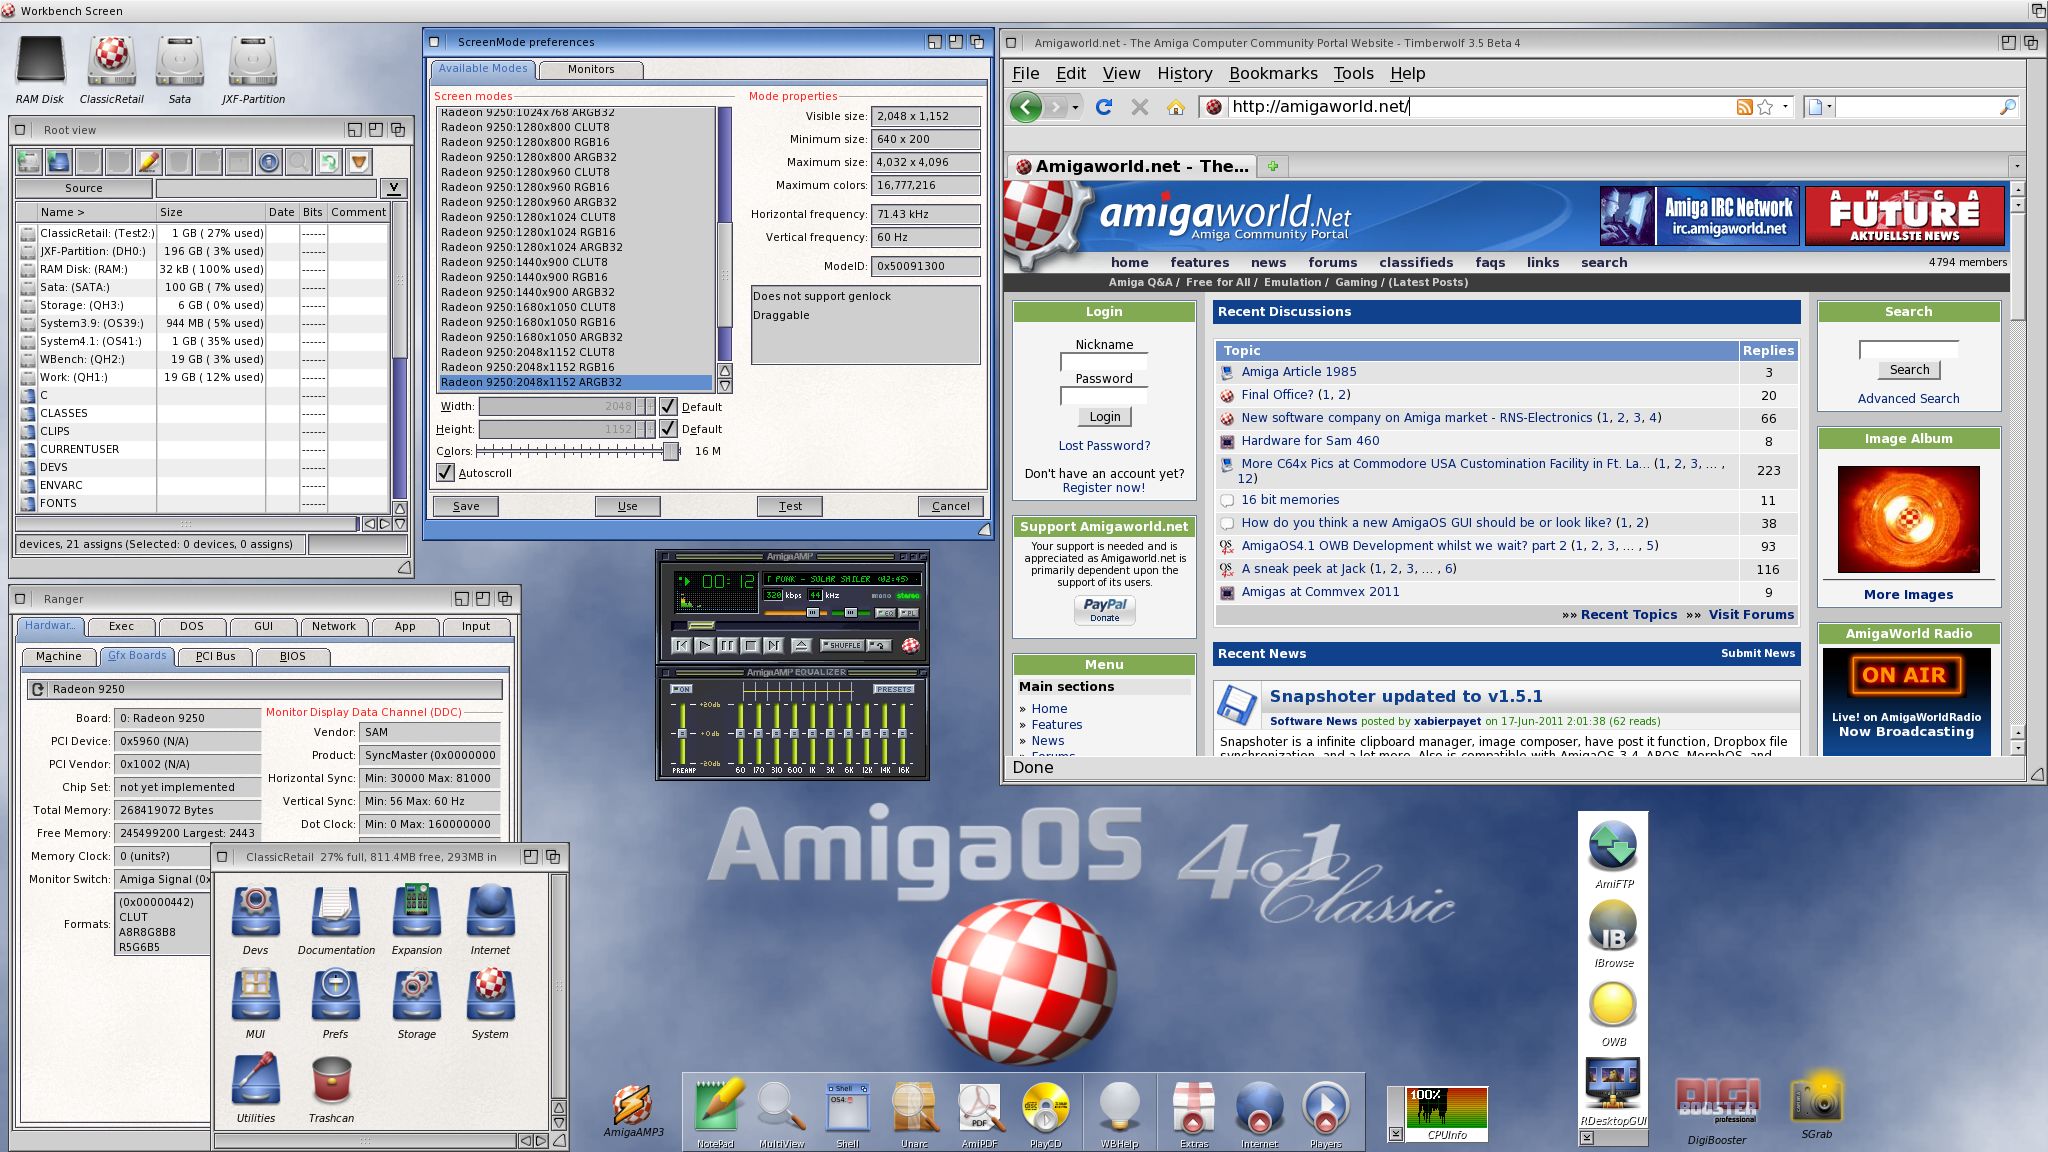The width and height of the screenshot is (2048, 1152).
Task: Open 'Hardware for Sam 460' topic link
Action: click(1310, 441)
